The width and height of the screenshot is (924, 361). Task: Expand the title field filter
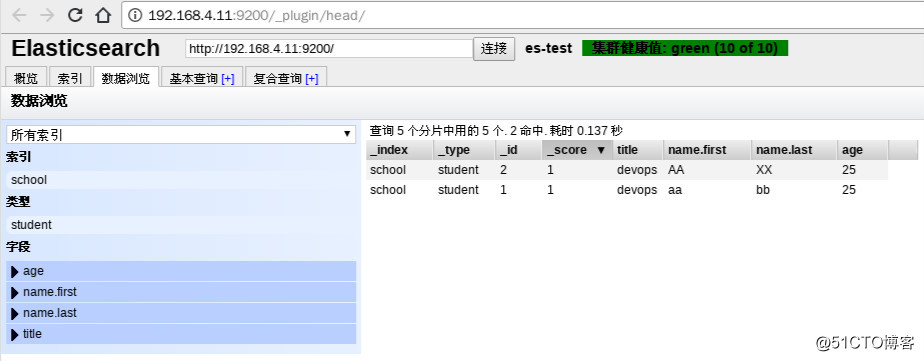coord(181,334)
